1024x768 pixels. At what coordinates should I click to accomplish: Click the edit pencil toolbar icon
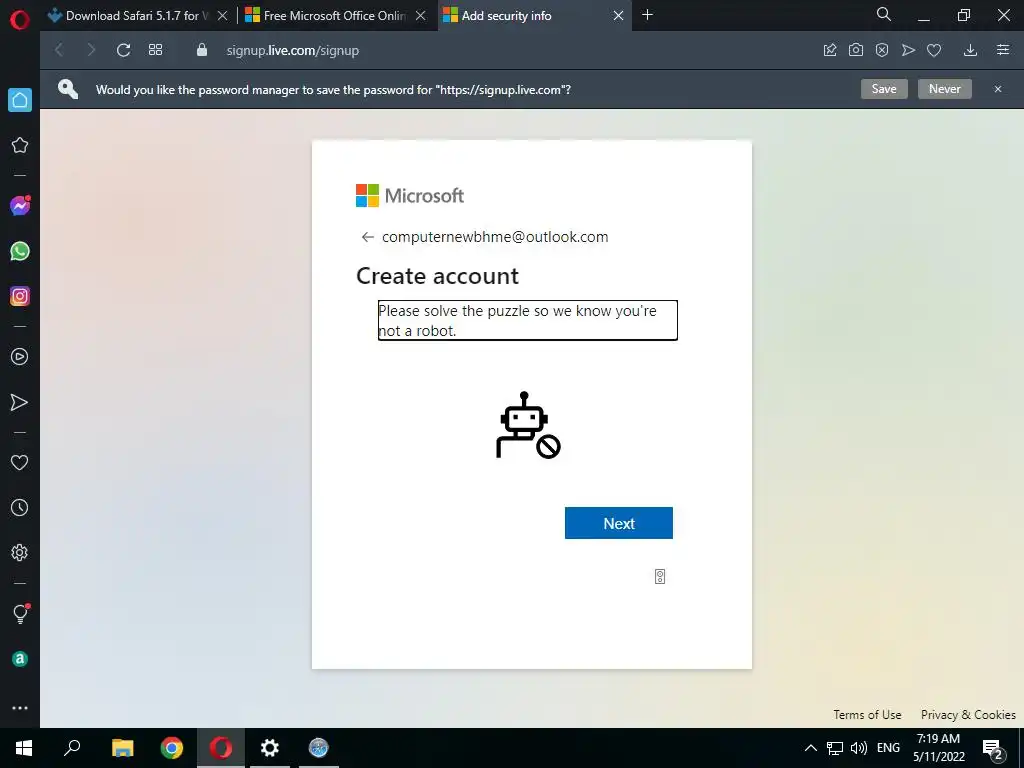pyautogui.click(x=830, y=50)
